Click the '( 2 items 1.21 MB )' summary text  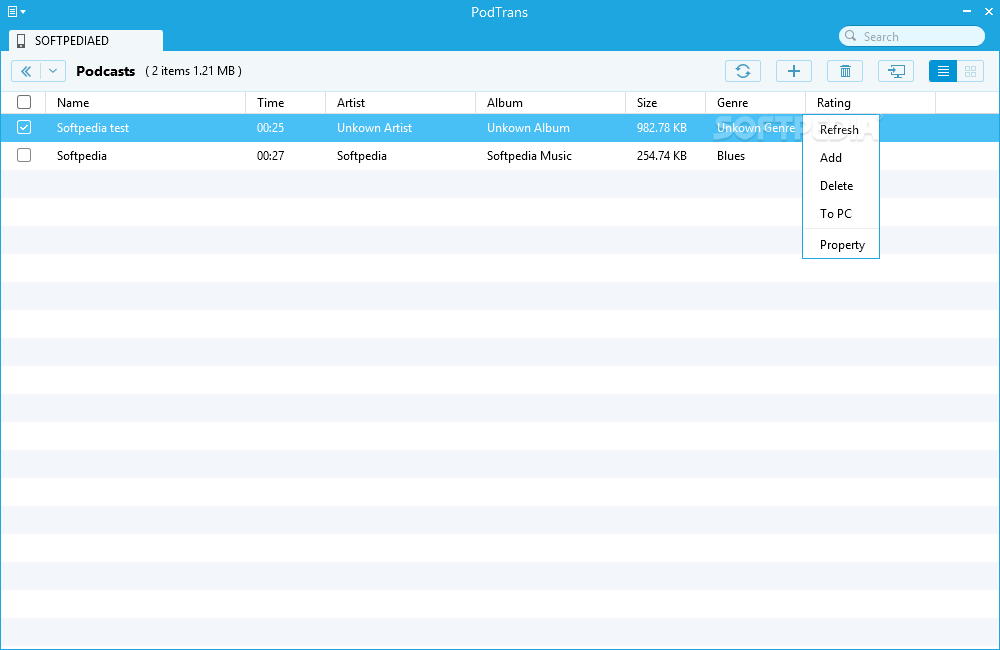coord(193,71)
